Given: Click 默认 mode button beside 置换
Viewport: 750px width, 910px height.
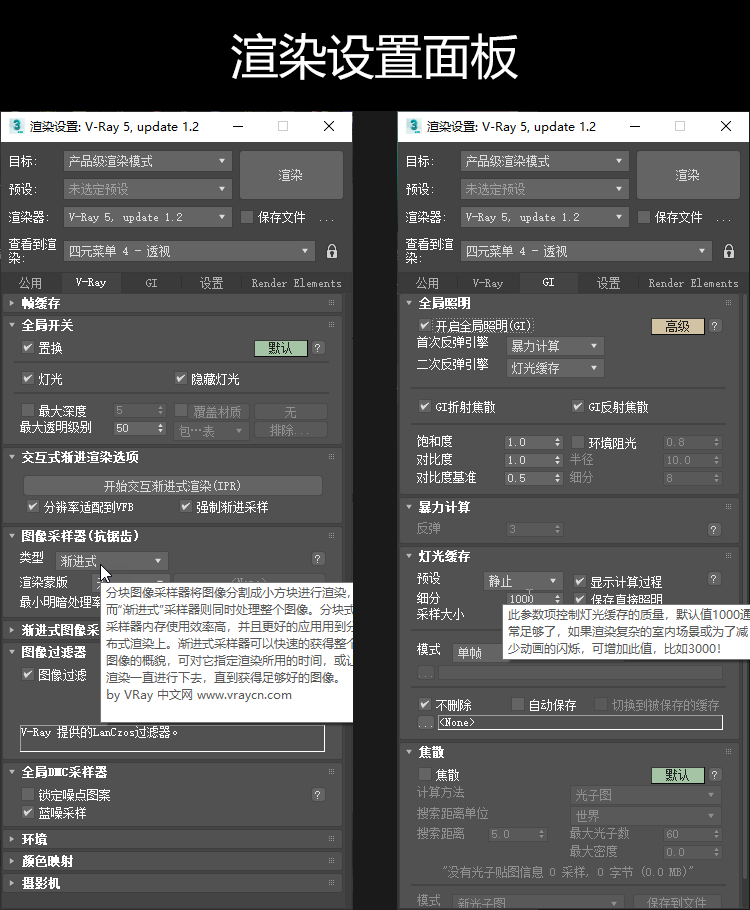Looking at the screenshot, I should pos(280,348).
